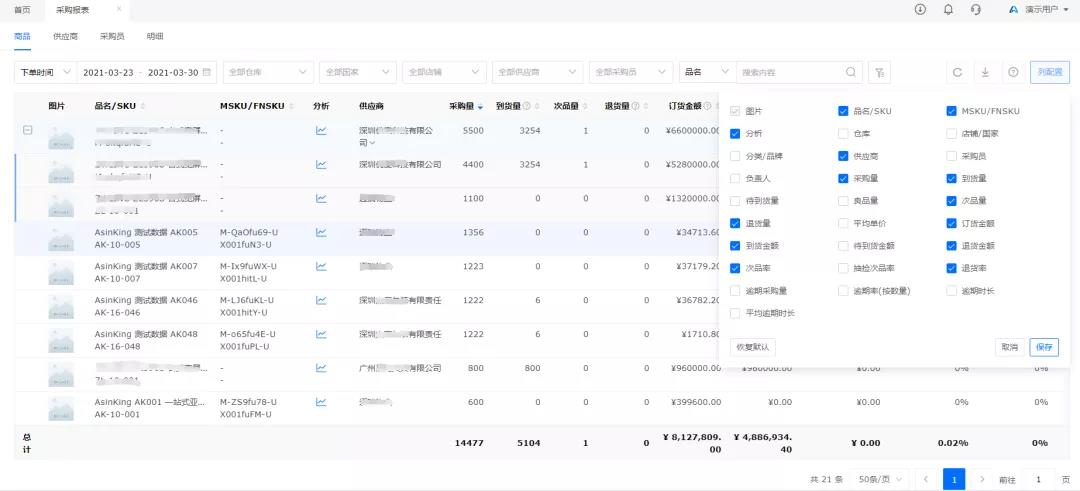Click the refresh icon button
This screenshot has height=491, width=1080.
click(957, 72)
